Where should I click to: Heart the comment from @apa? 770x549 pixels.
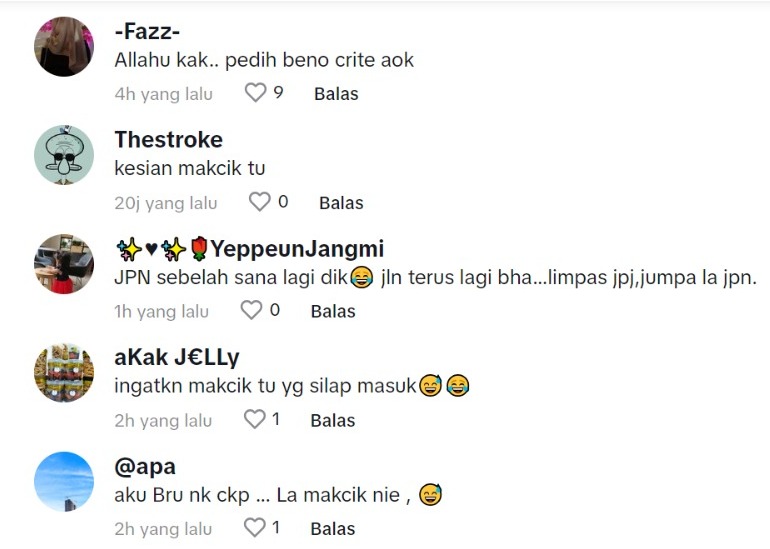(x=254, y=527)
